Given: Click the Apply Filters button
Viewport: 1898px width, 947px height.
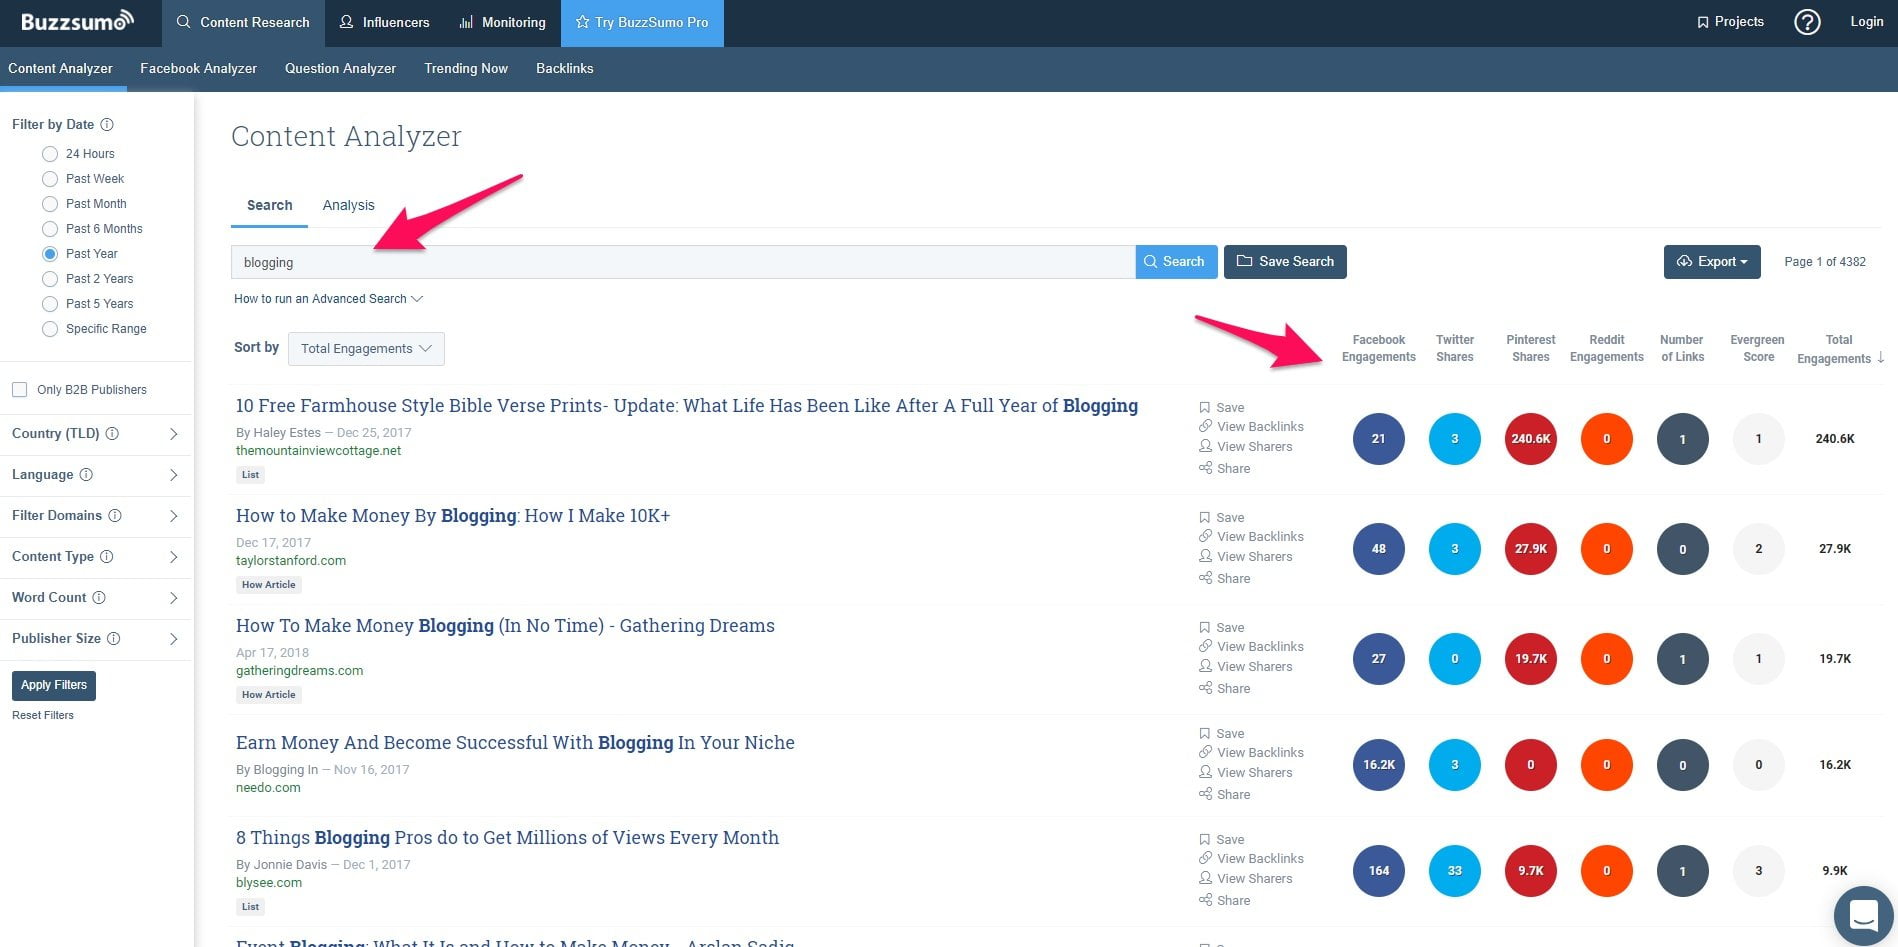Looking at the screenshot, I should point(54,685).
